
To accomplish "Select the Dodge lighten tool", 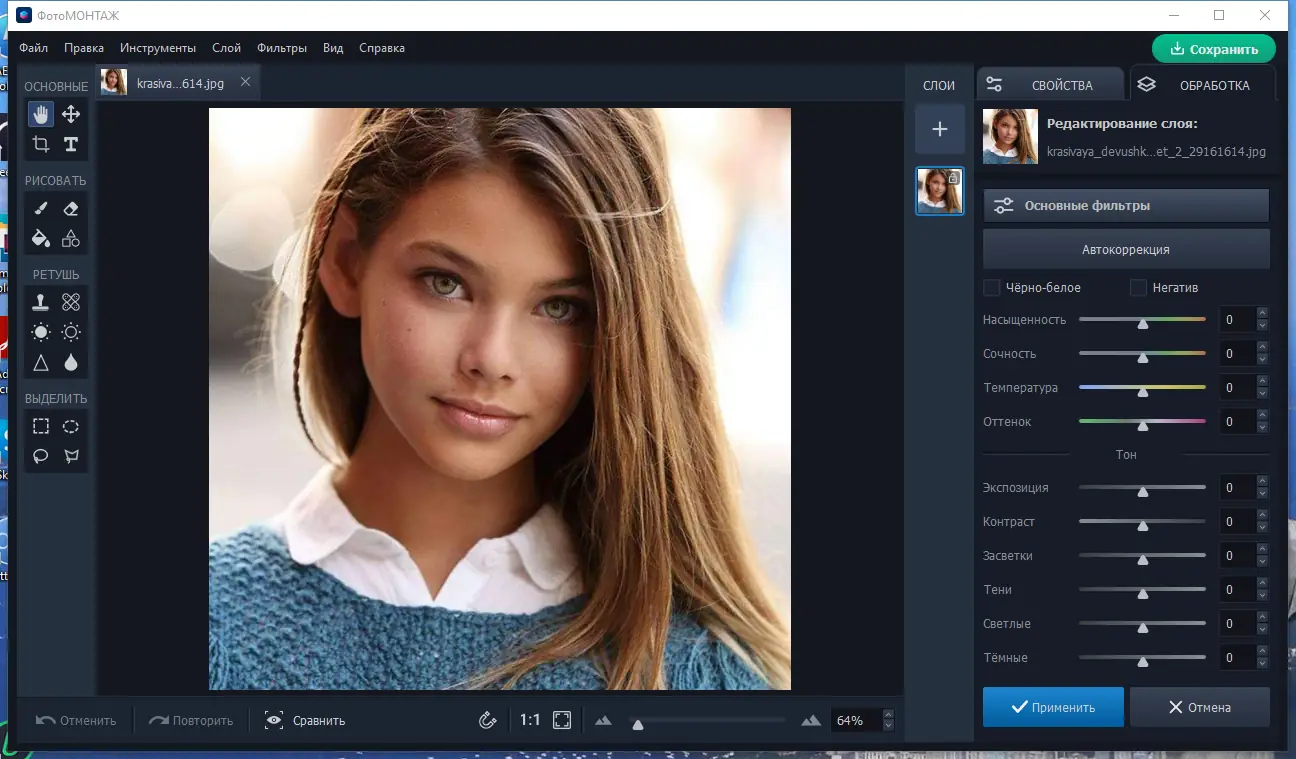I will 41,332.
